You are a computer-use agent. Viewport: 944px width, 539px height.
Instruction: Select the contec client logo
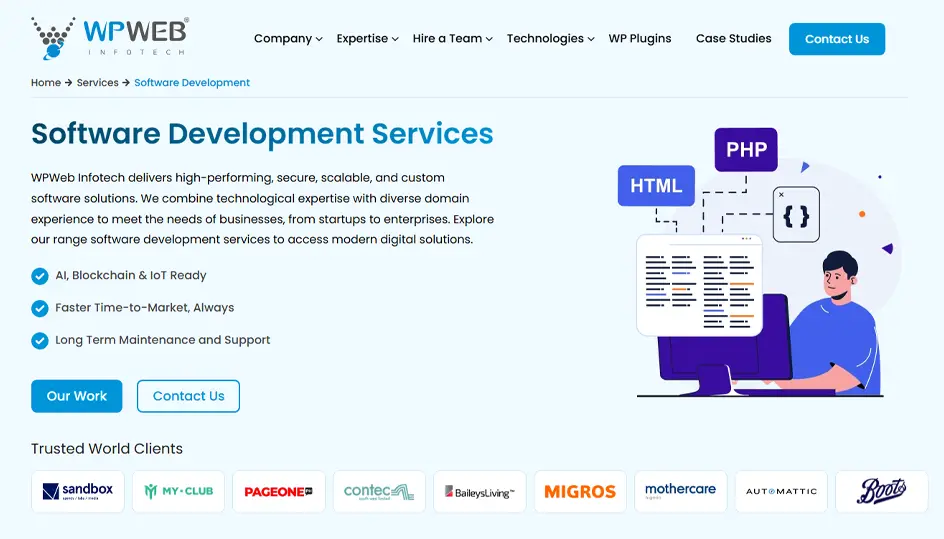coord(379,491)
